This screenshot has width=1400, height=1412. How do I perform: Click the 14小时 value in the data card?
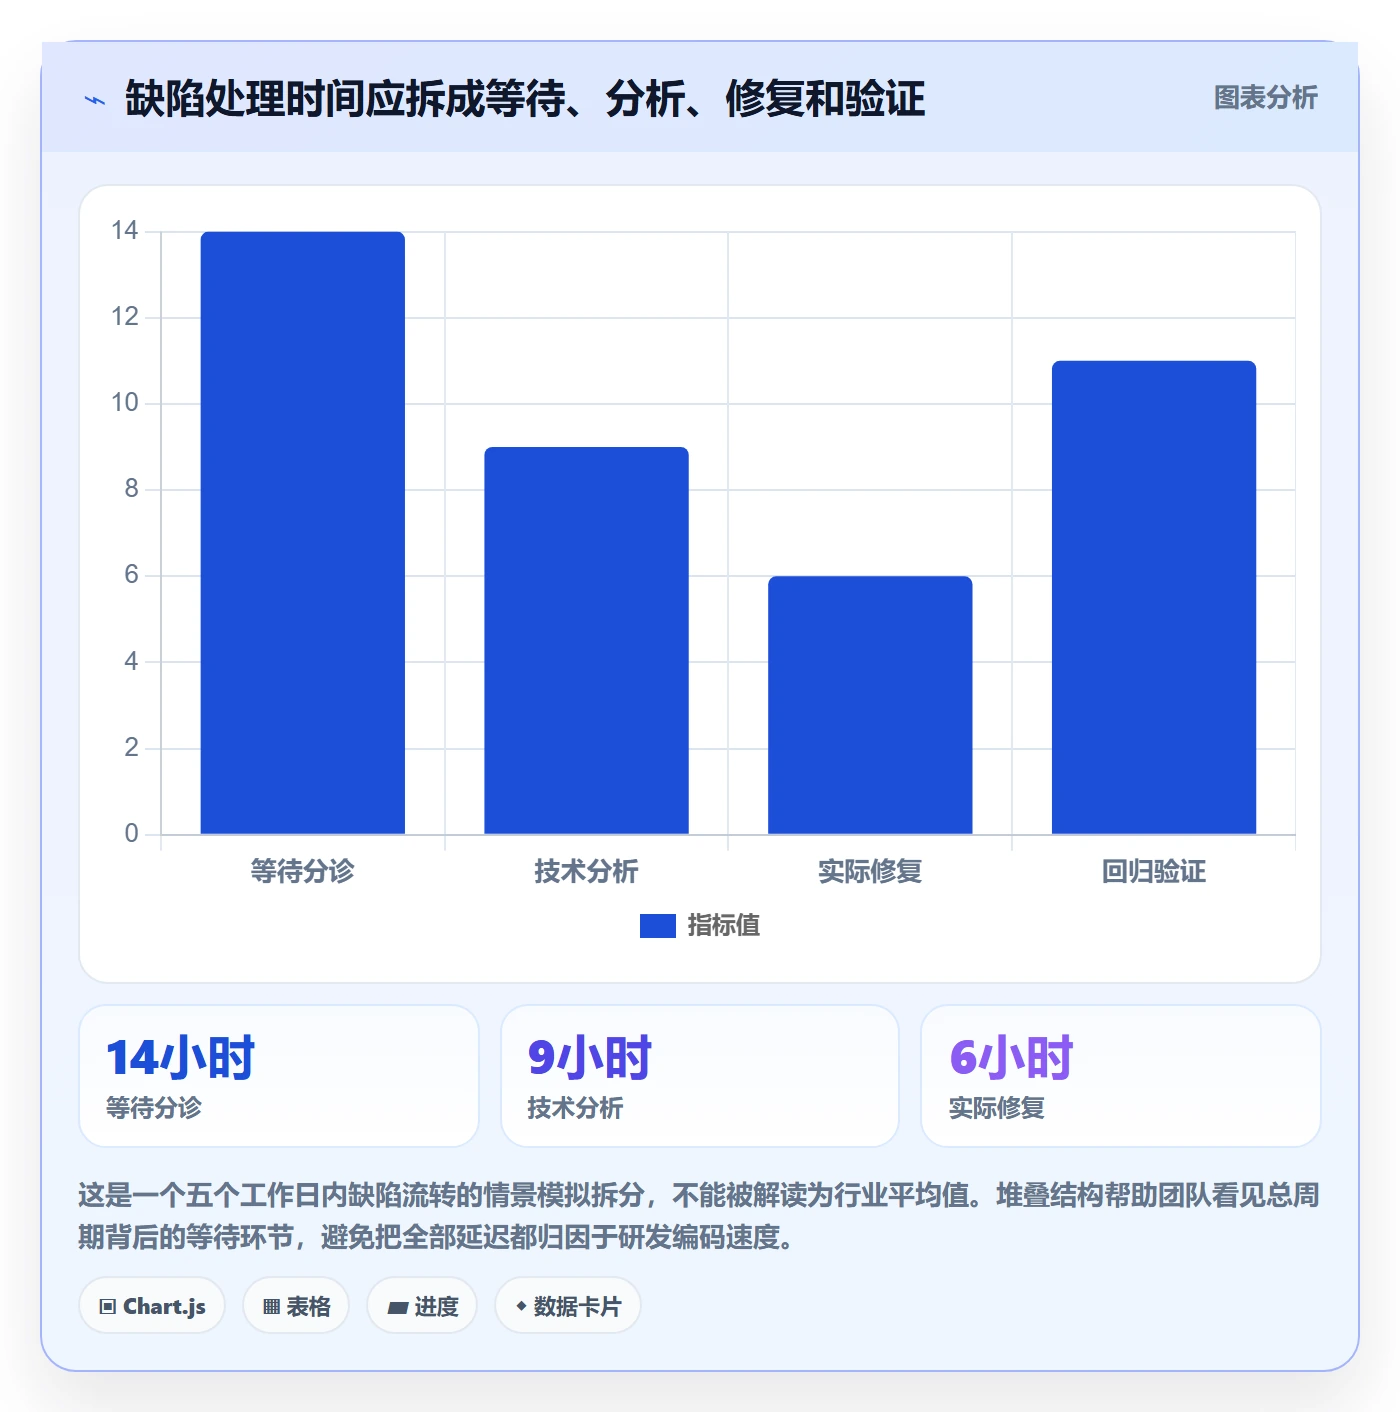click(181, 1058)
